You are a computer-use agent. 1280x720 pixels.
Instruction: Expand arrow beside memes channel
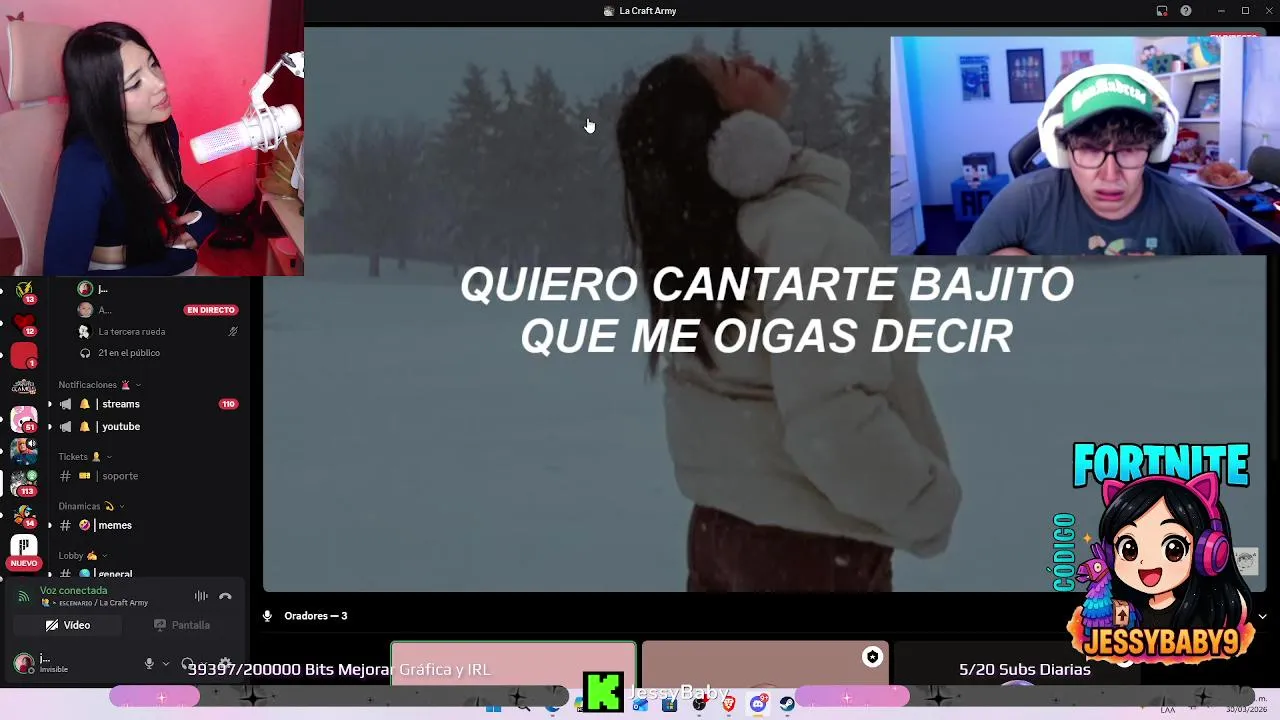(x=50, y=525)
